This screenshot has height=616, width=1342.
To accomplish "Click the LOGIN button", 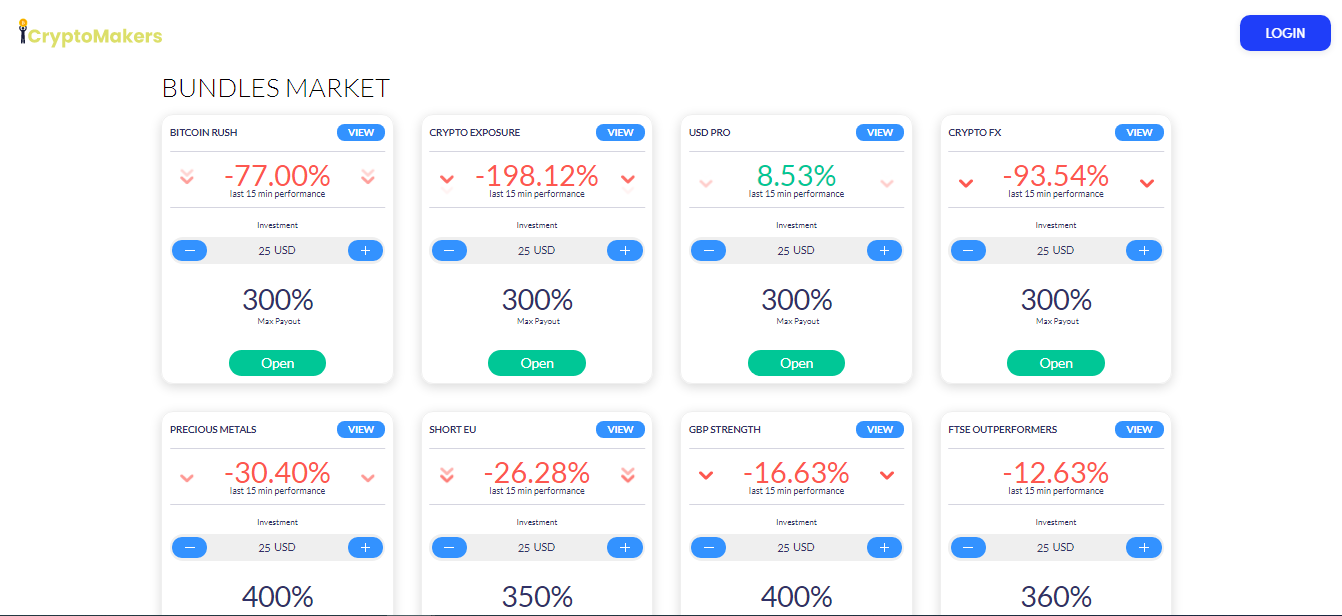I will pos(1285,33).
